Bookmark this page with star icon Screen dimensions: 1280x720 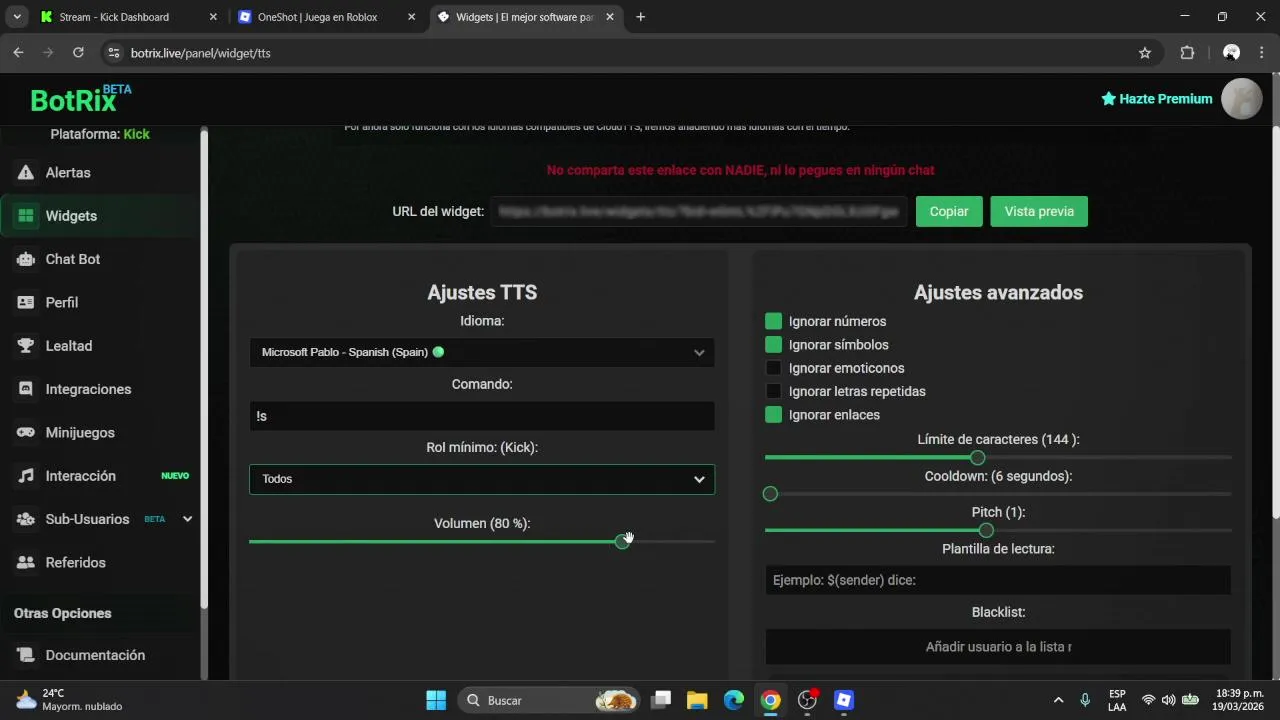[1145, 53]
